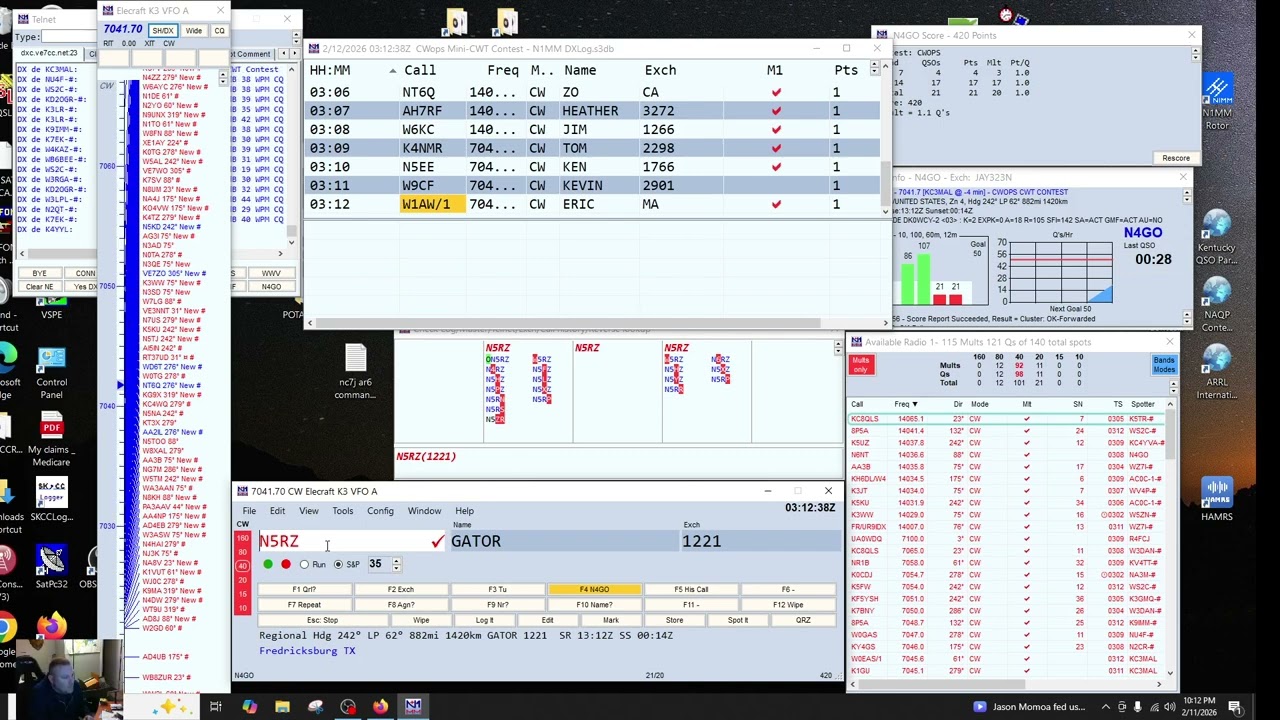Click the Log It button
Image resolution: width=1280 pixels, height=720 pixels.
tap(484, 620)
